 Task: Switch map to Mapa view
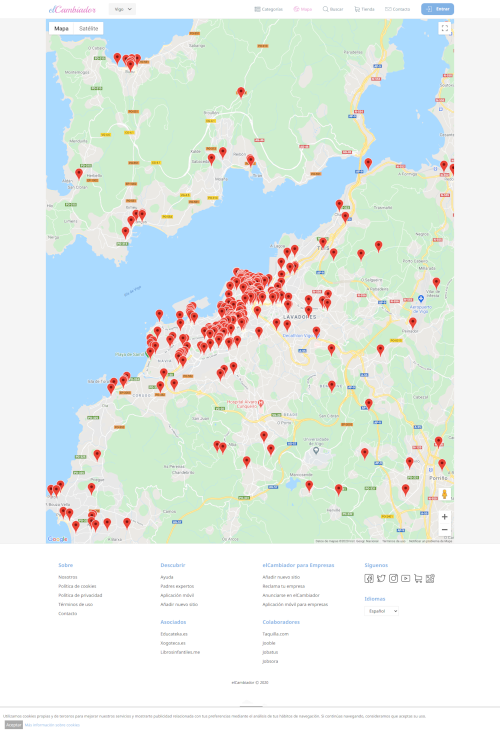pyautogui.click(x=61, y=28)
